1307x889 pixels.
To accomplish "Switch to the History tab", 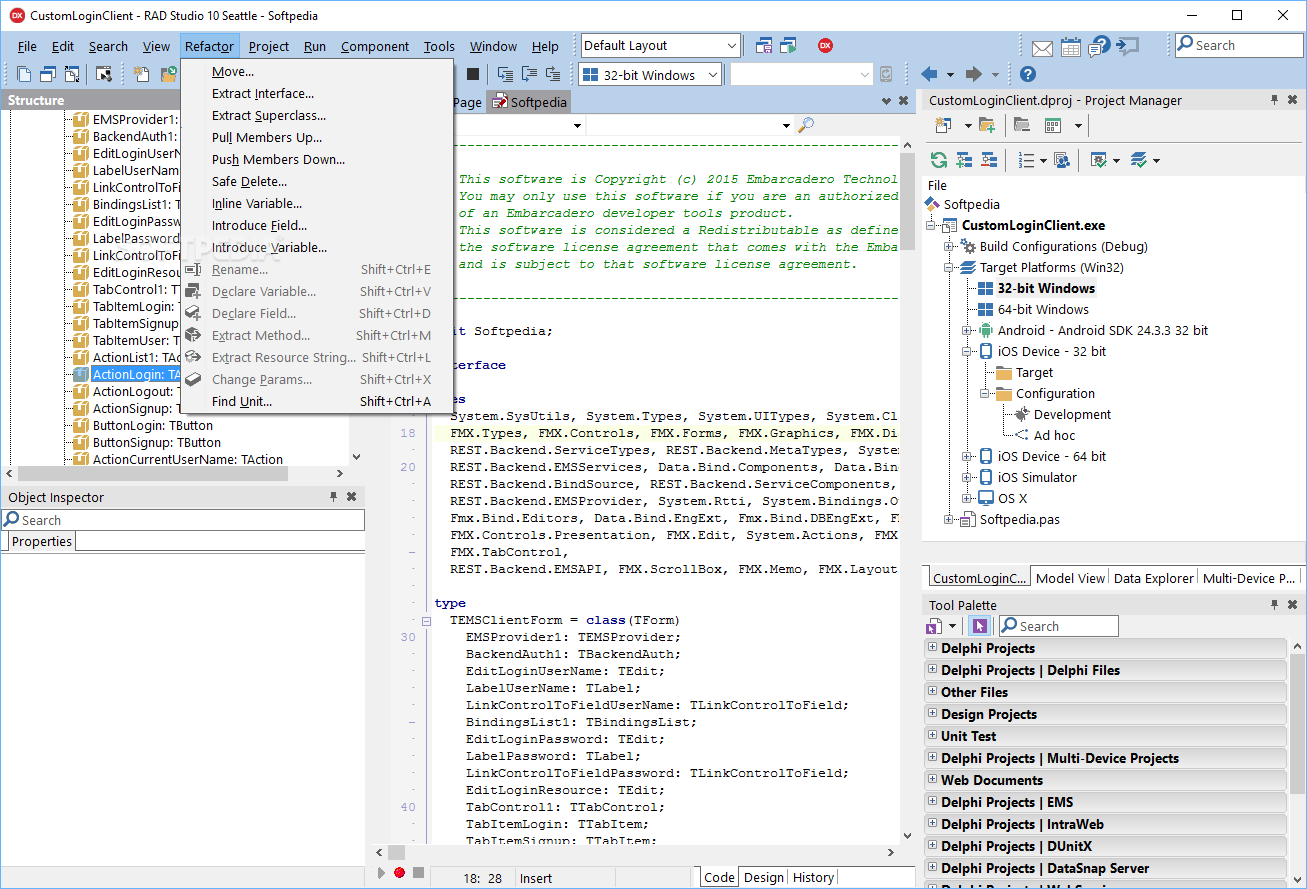I will (813, 877).
